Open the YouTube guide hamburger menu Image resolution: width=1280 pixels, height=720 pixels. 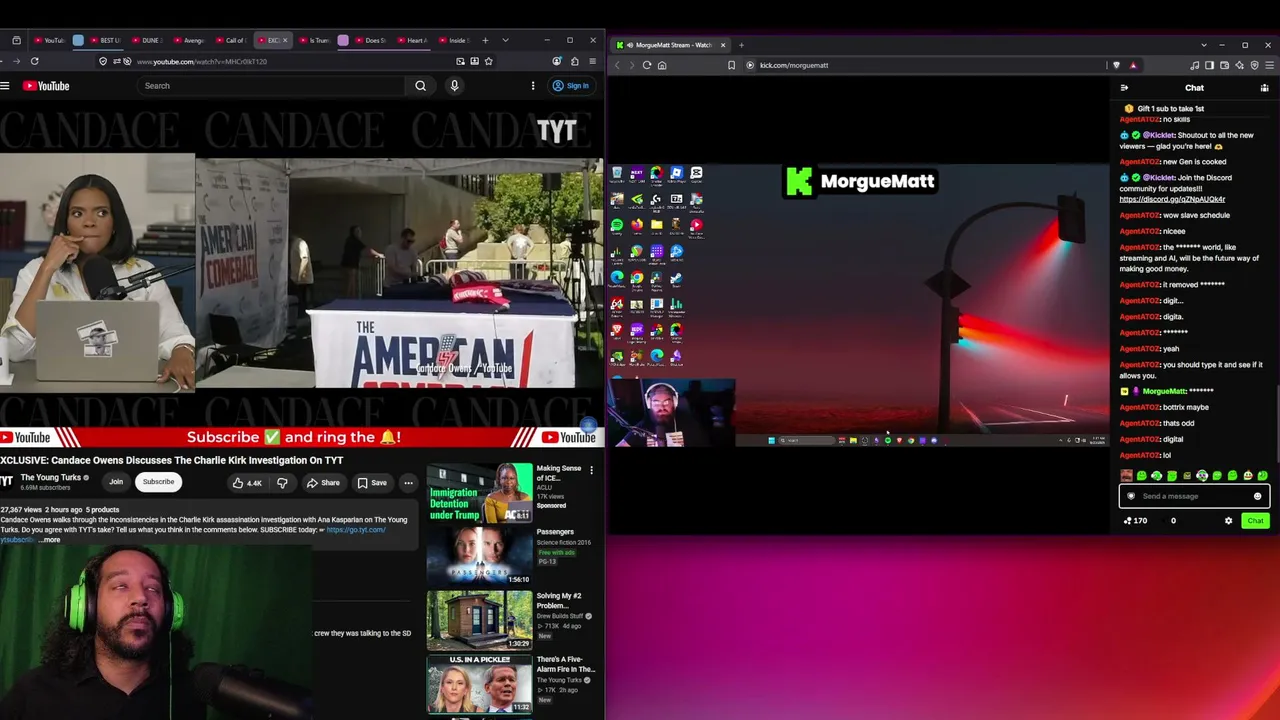point(5,86)
